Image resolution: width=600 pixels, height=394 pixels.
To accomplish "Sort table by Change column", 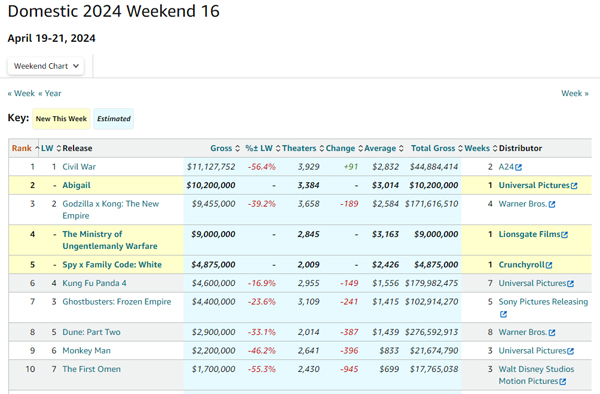I will tap(344, 148).
